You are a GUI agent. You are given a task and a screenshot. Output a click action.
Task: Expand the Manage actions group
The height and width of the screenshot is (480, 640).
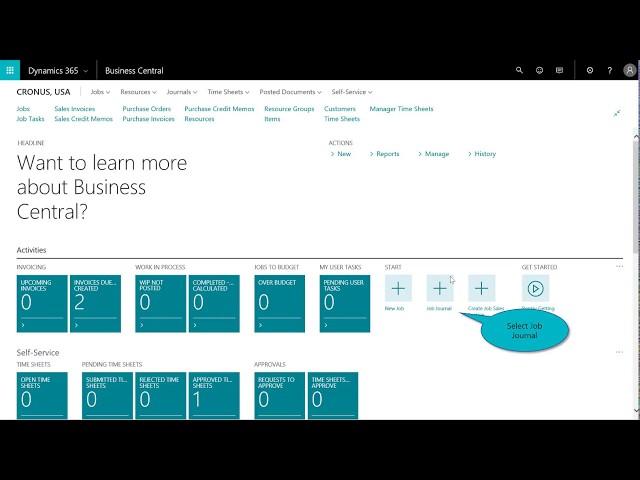coord(433,154)
